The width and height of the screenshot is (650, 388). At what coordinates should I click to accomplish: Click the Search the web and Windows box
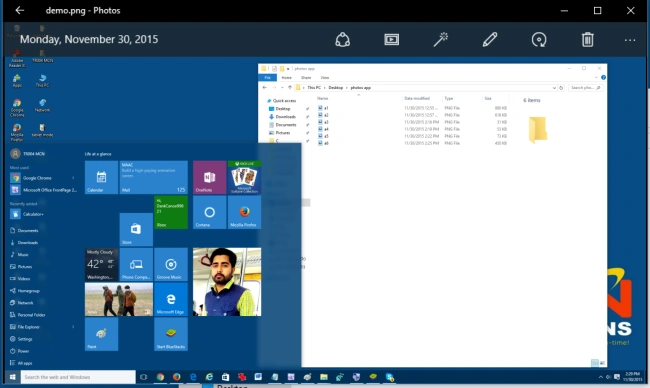pyautogui.click(x=78, y=377)
